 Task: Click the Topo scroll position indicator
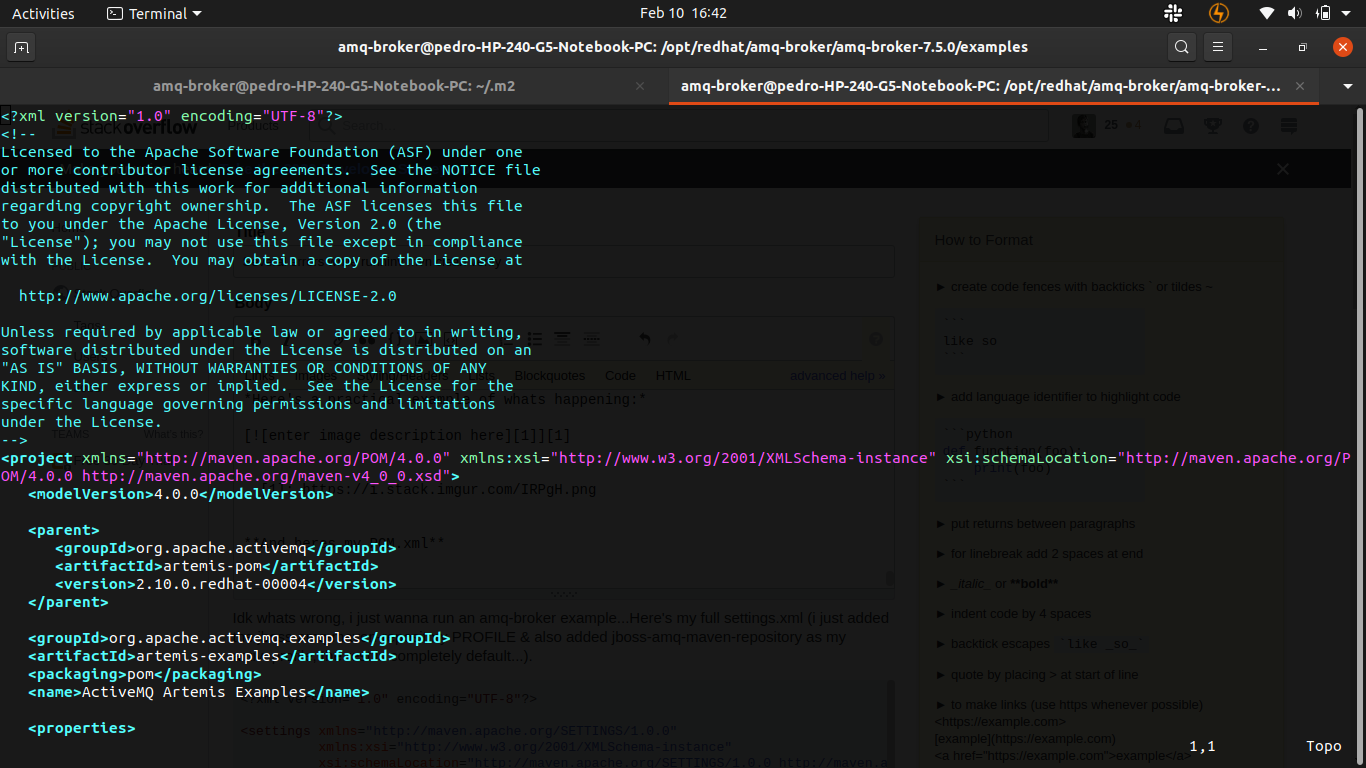pyautogui.click(x=1324, y=746)
